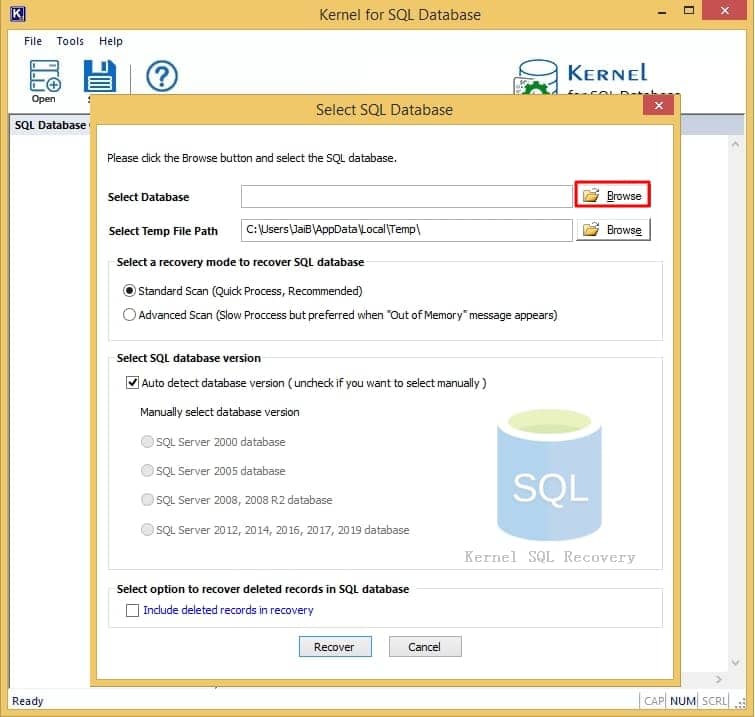Image resolution: width=755 pixels, height=717 pixels.
Task: Browse for the temp file path
Action: pos(612,230)
